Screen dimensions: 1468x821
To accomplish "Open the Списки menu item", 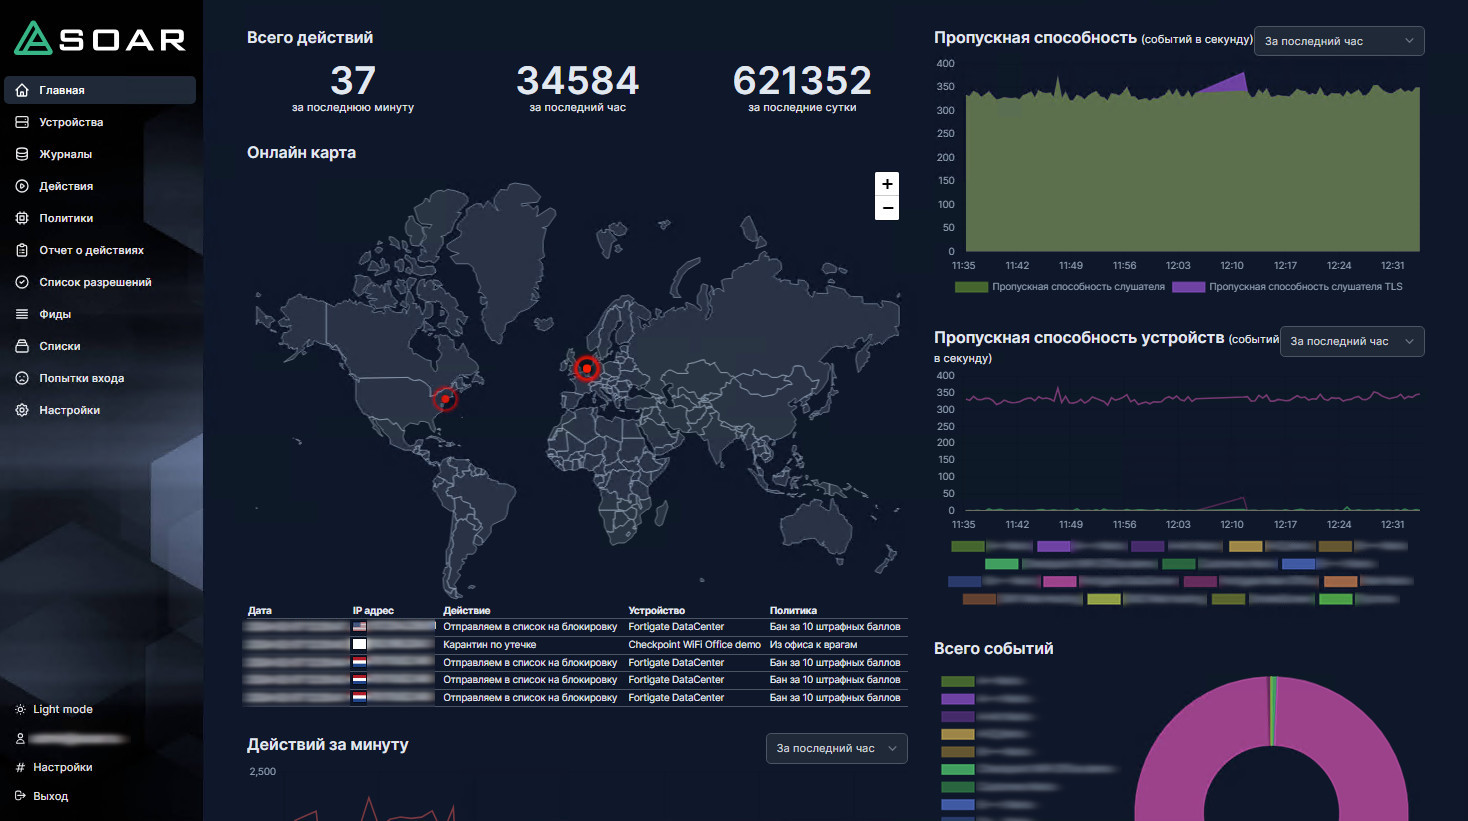I will coord(60,346).
